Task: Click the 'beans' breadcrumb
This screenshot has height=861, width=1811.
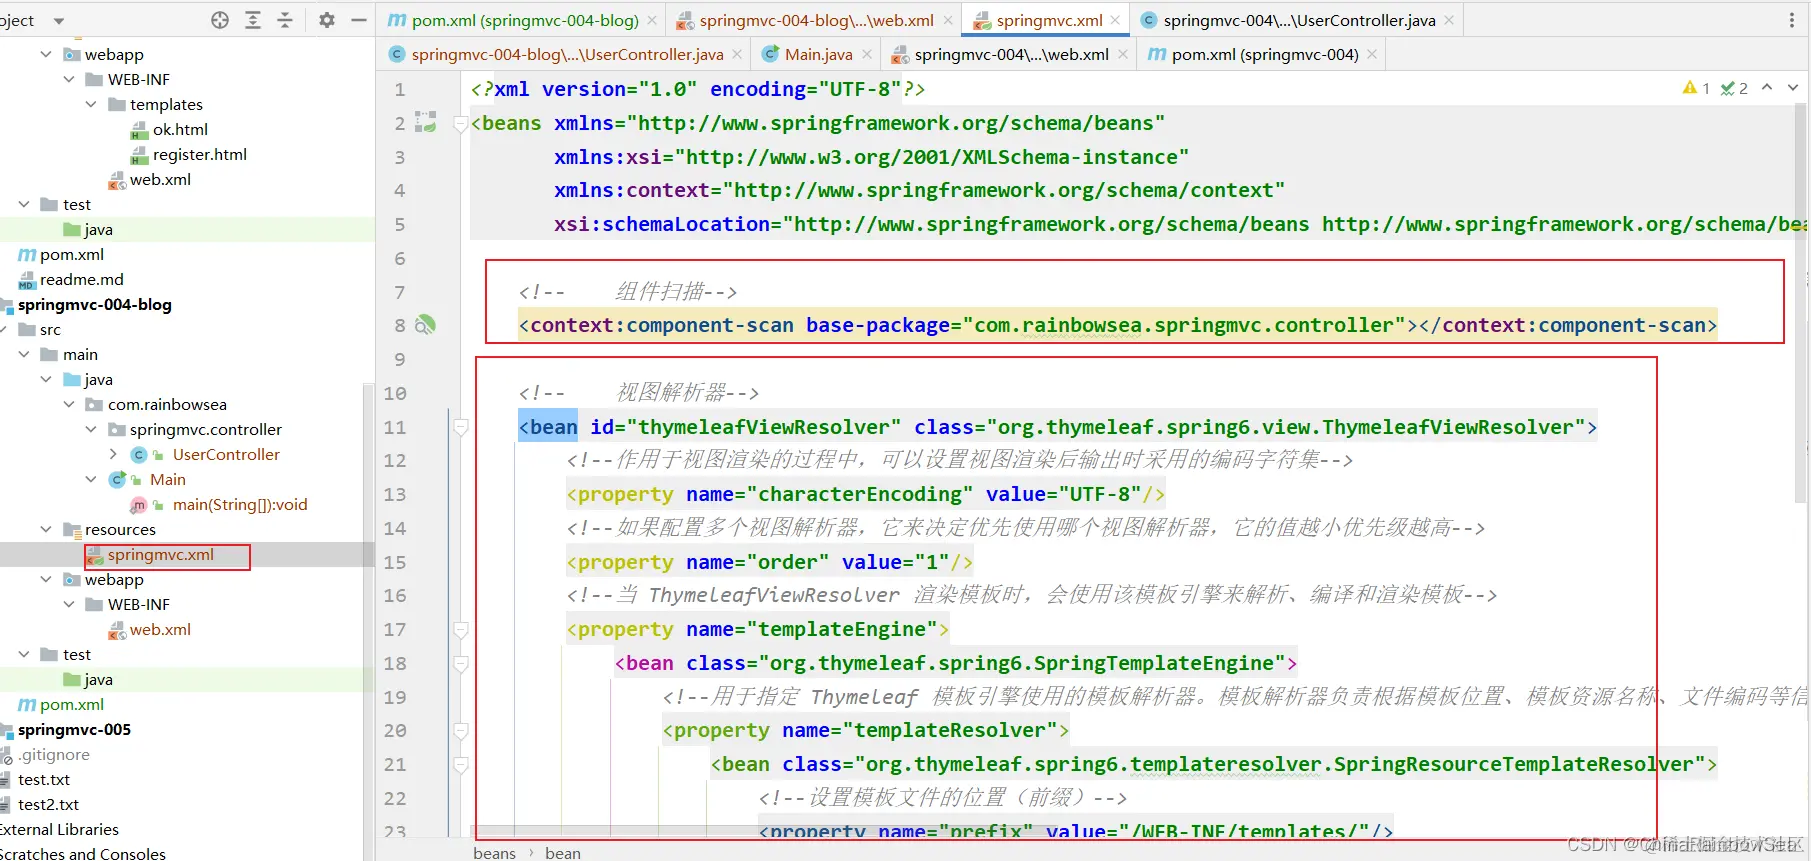Action: [495, 853]
